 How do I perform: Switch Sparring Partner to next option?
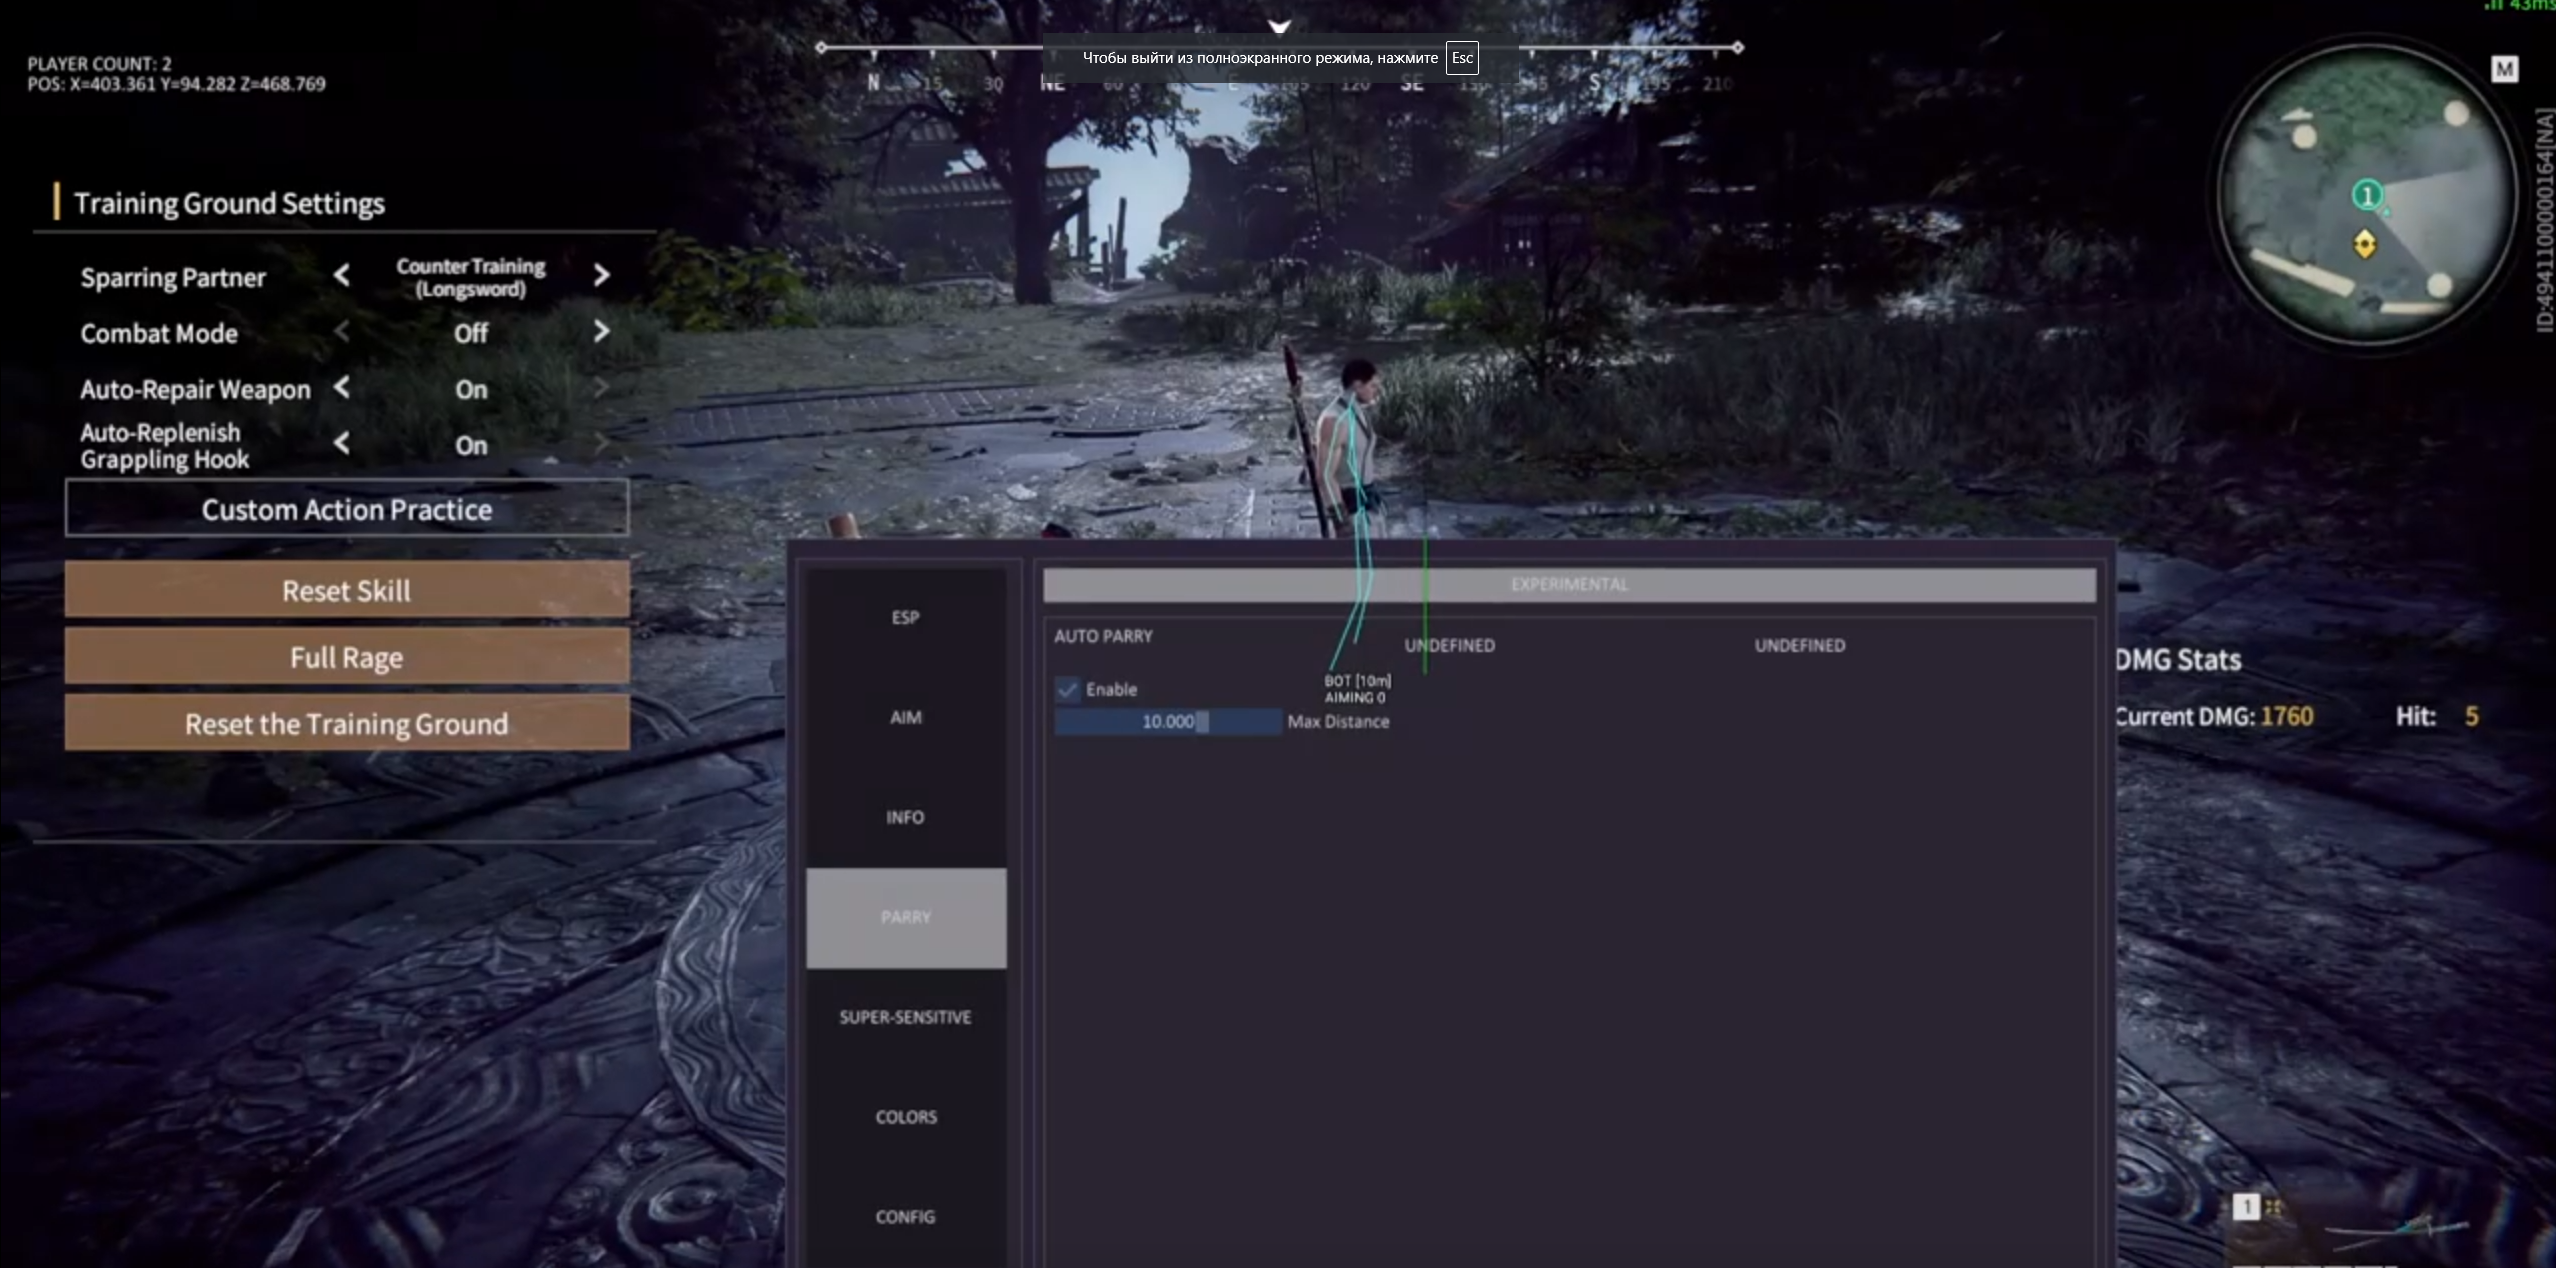(601, 275)
